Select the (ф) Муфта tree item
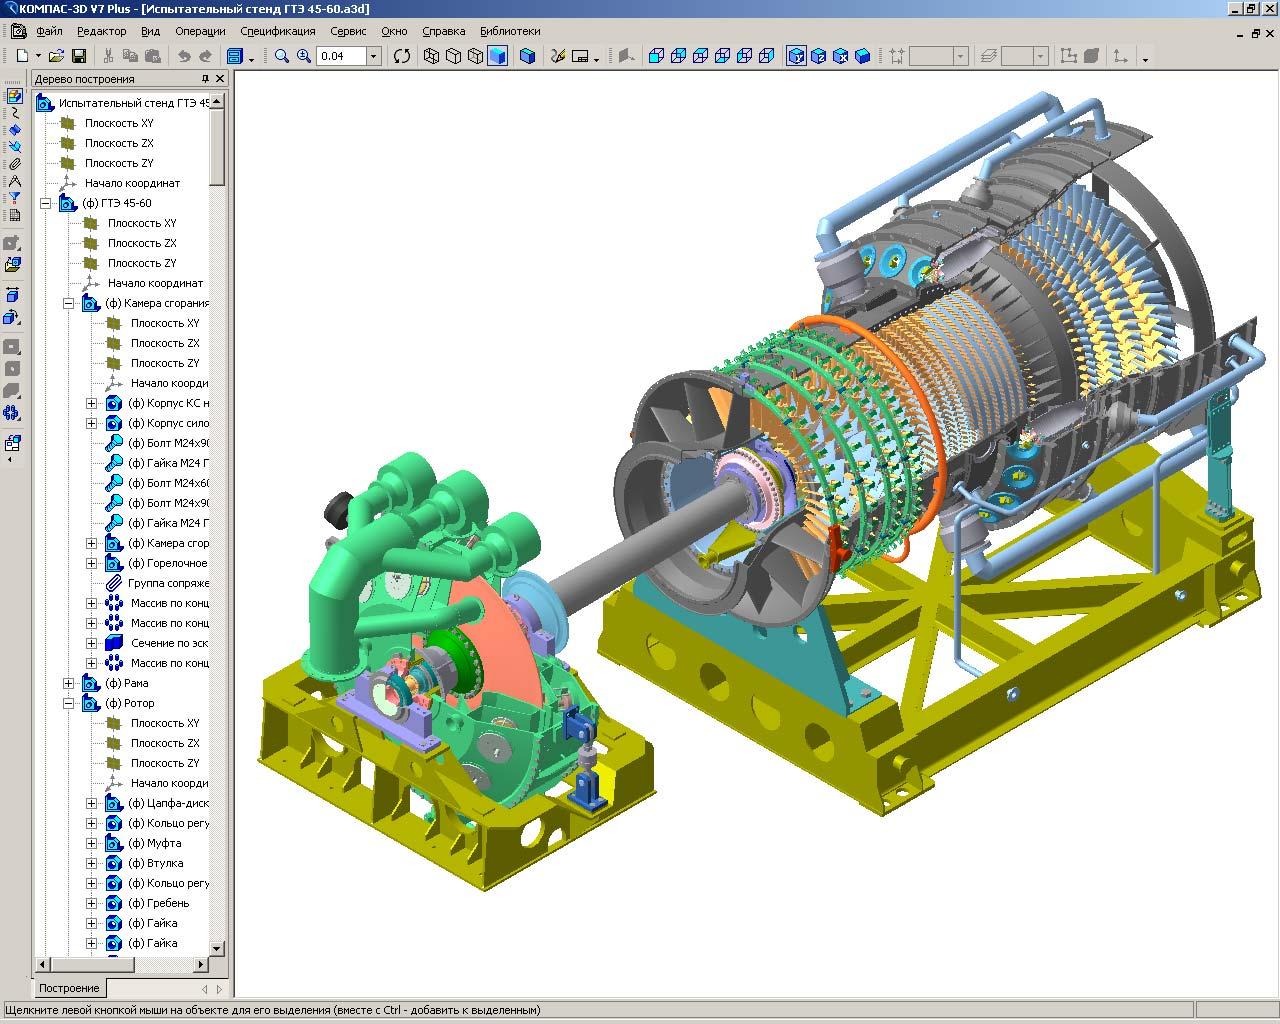This screenshot has height=1024, width=1280. click(x=155, y=843)
